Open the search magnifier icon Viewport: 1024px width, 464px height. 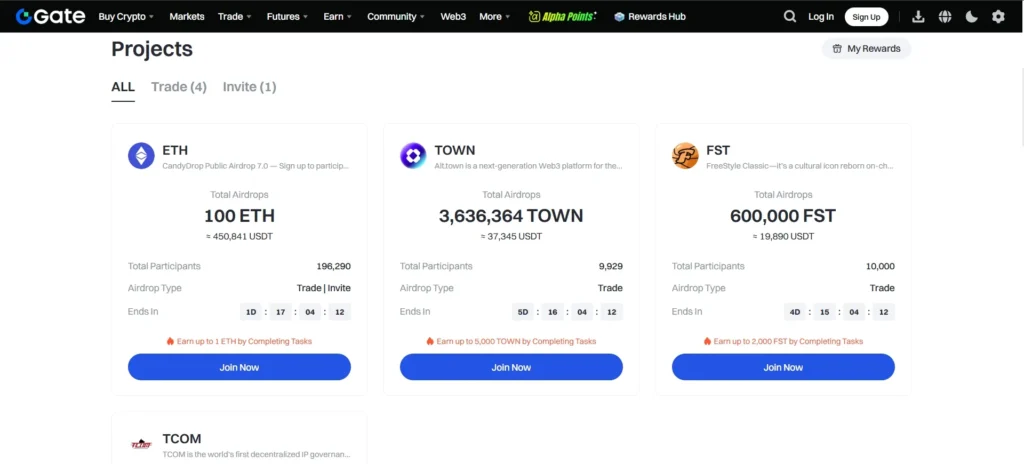790,17
